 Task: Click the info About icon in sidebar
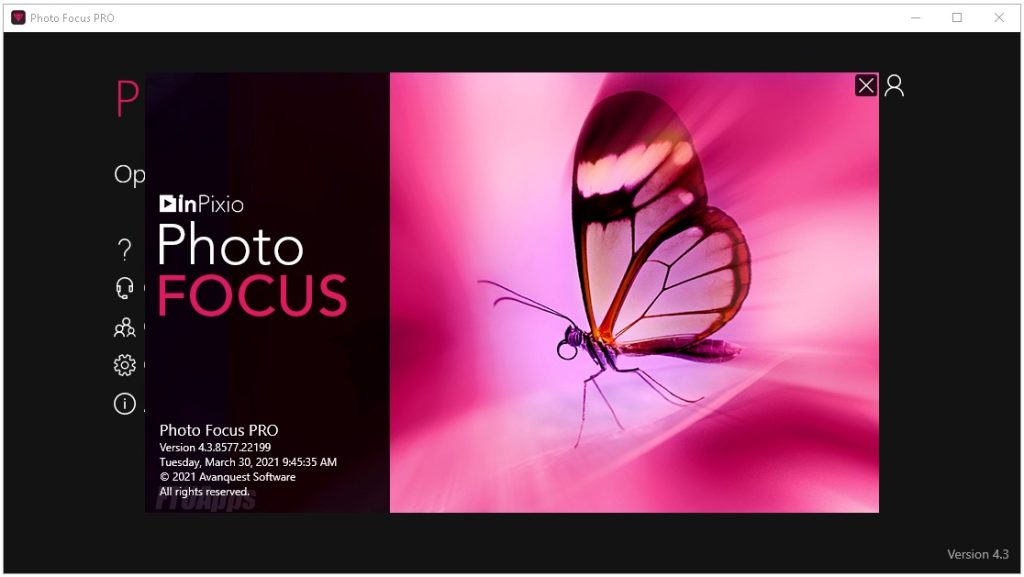click(x=123, y=403)
